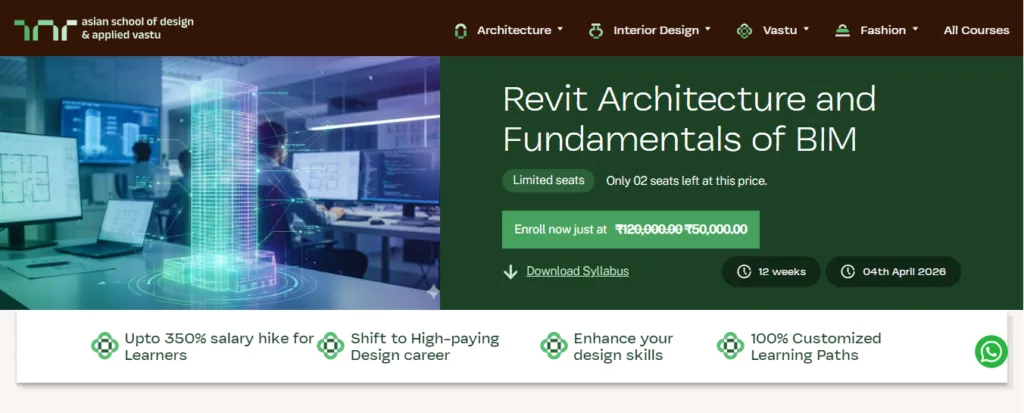Expand the Architecture dropdown arrow
Screen dimensions: 1024x413
[560, 29]
